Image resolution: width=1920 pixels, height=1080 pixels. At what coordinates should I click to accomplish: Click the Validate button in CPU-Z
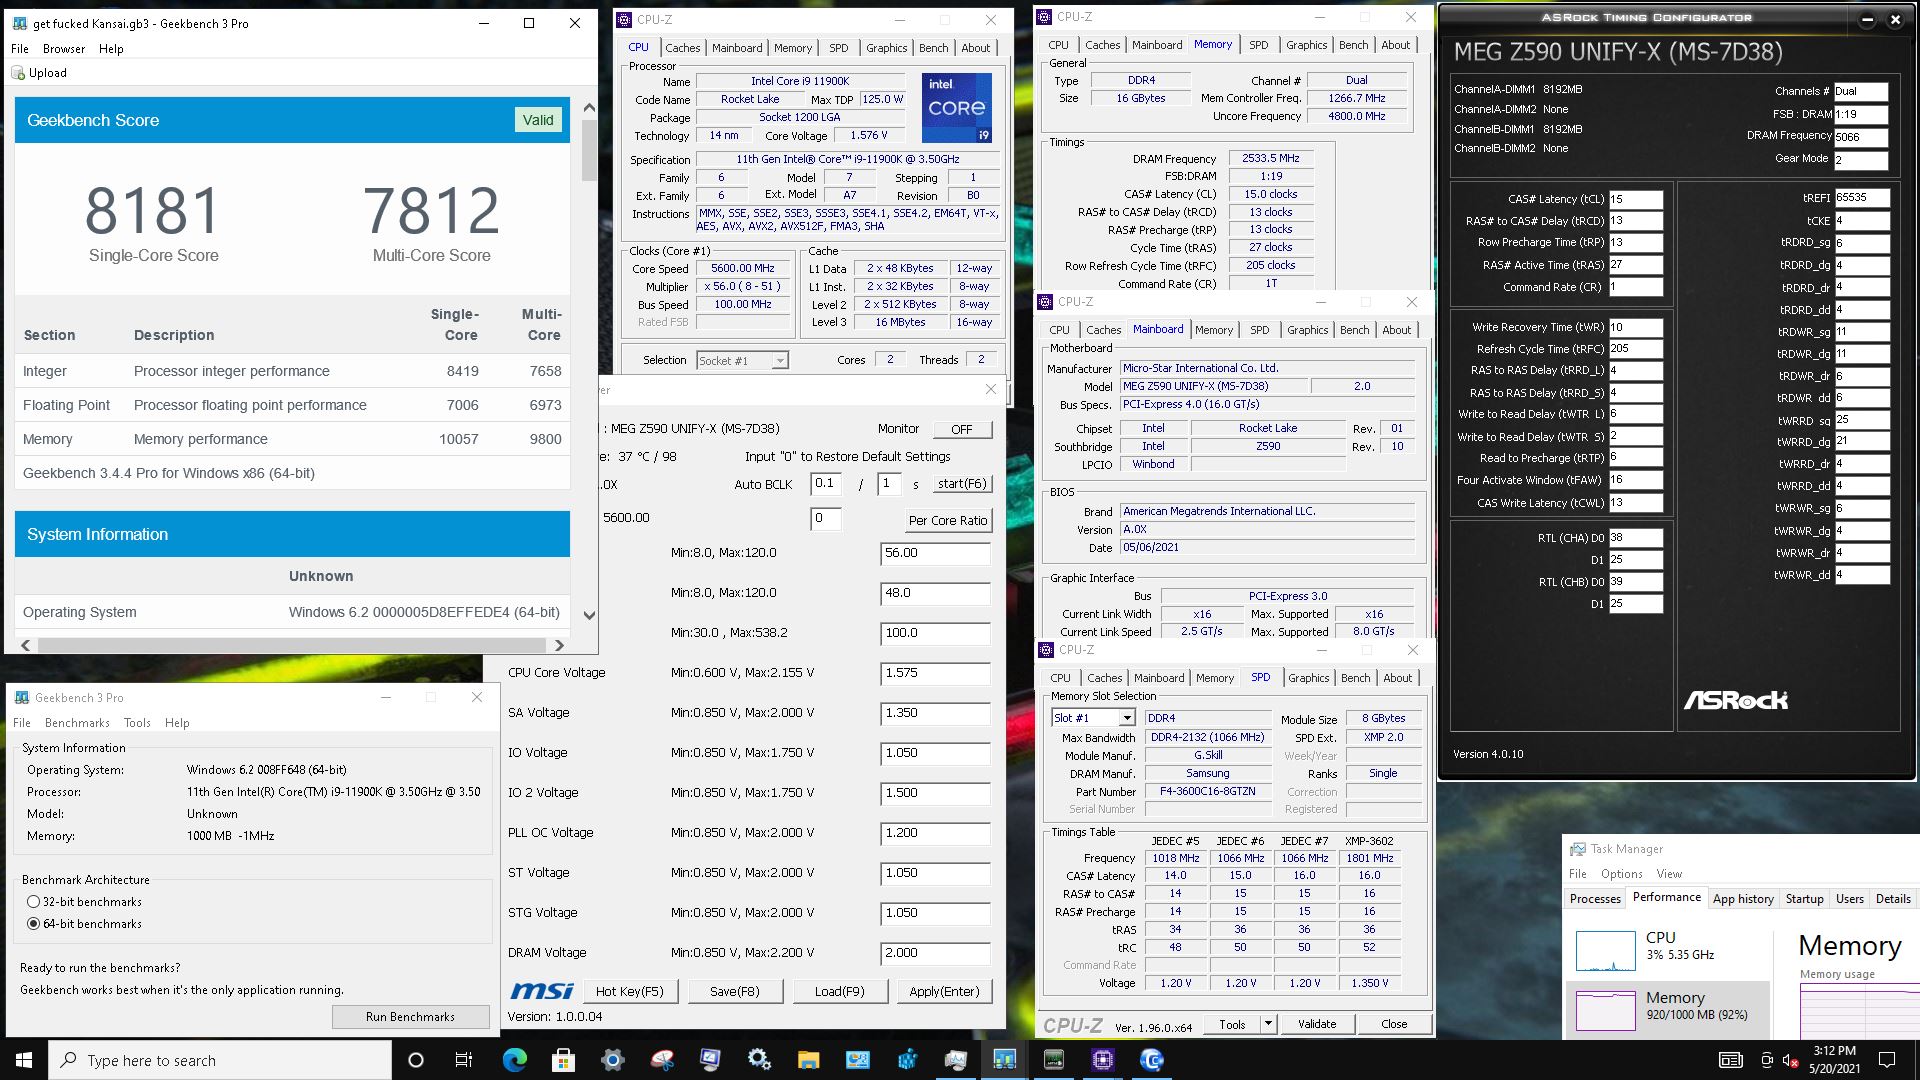[1317, 1024]
